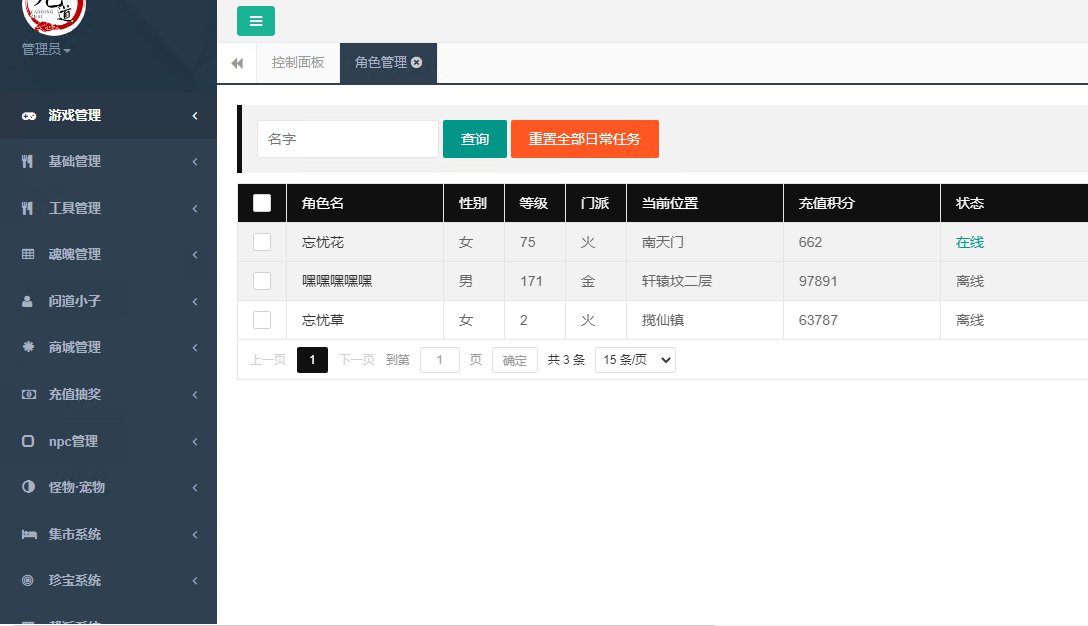
Task: Click the target icon beside 珍宝系统
Action: 28,580
